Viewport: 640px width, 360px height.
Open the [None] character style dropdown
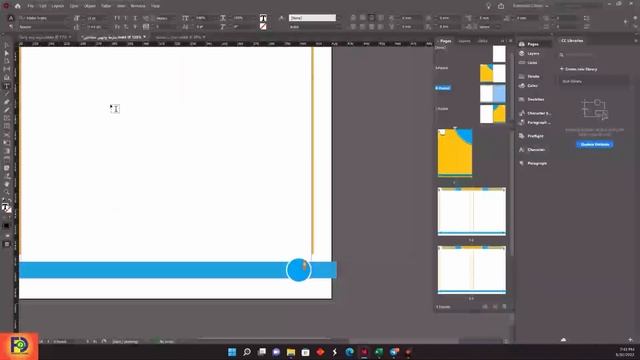coord(313,18)
